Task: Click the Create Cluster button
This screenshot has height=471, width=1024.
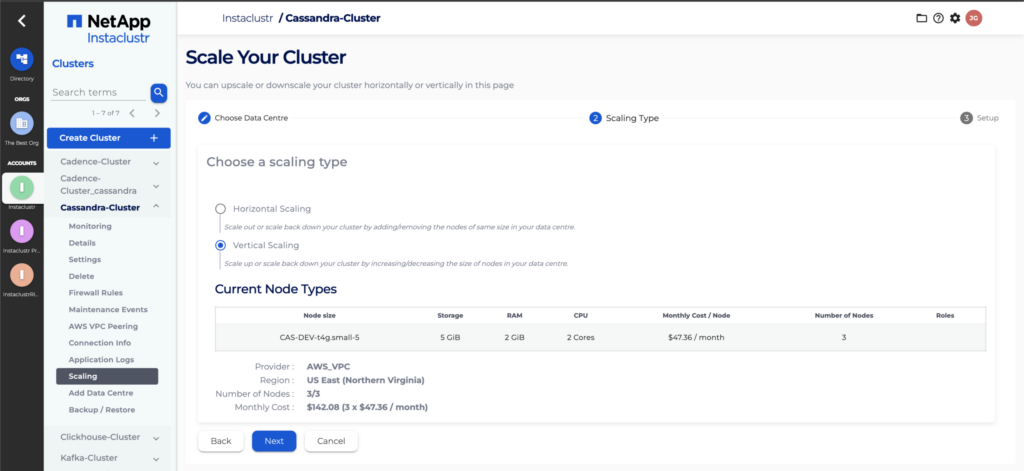Action: 108,138
